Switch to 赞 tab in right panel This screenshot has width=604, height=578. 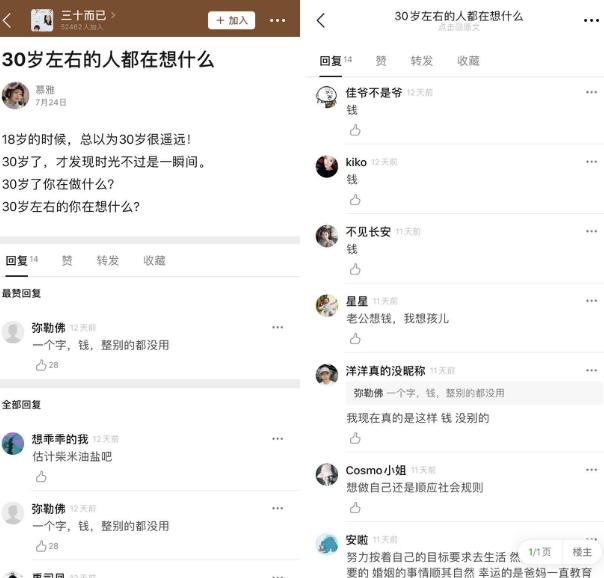[381, 61]
